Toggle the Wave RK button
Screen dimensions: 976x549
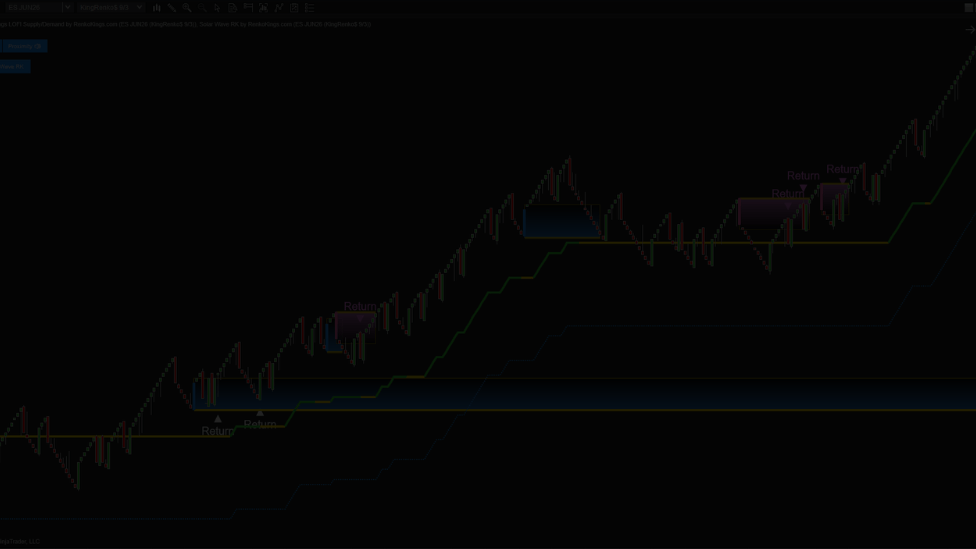(14, 67)
